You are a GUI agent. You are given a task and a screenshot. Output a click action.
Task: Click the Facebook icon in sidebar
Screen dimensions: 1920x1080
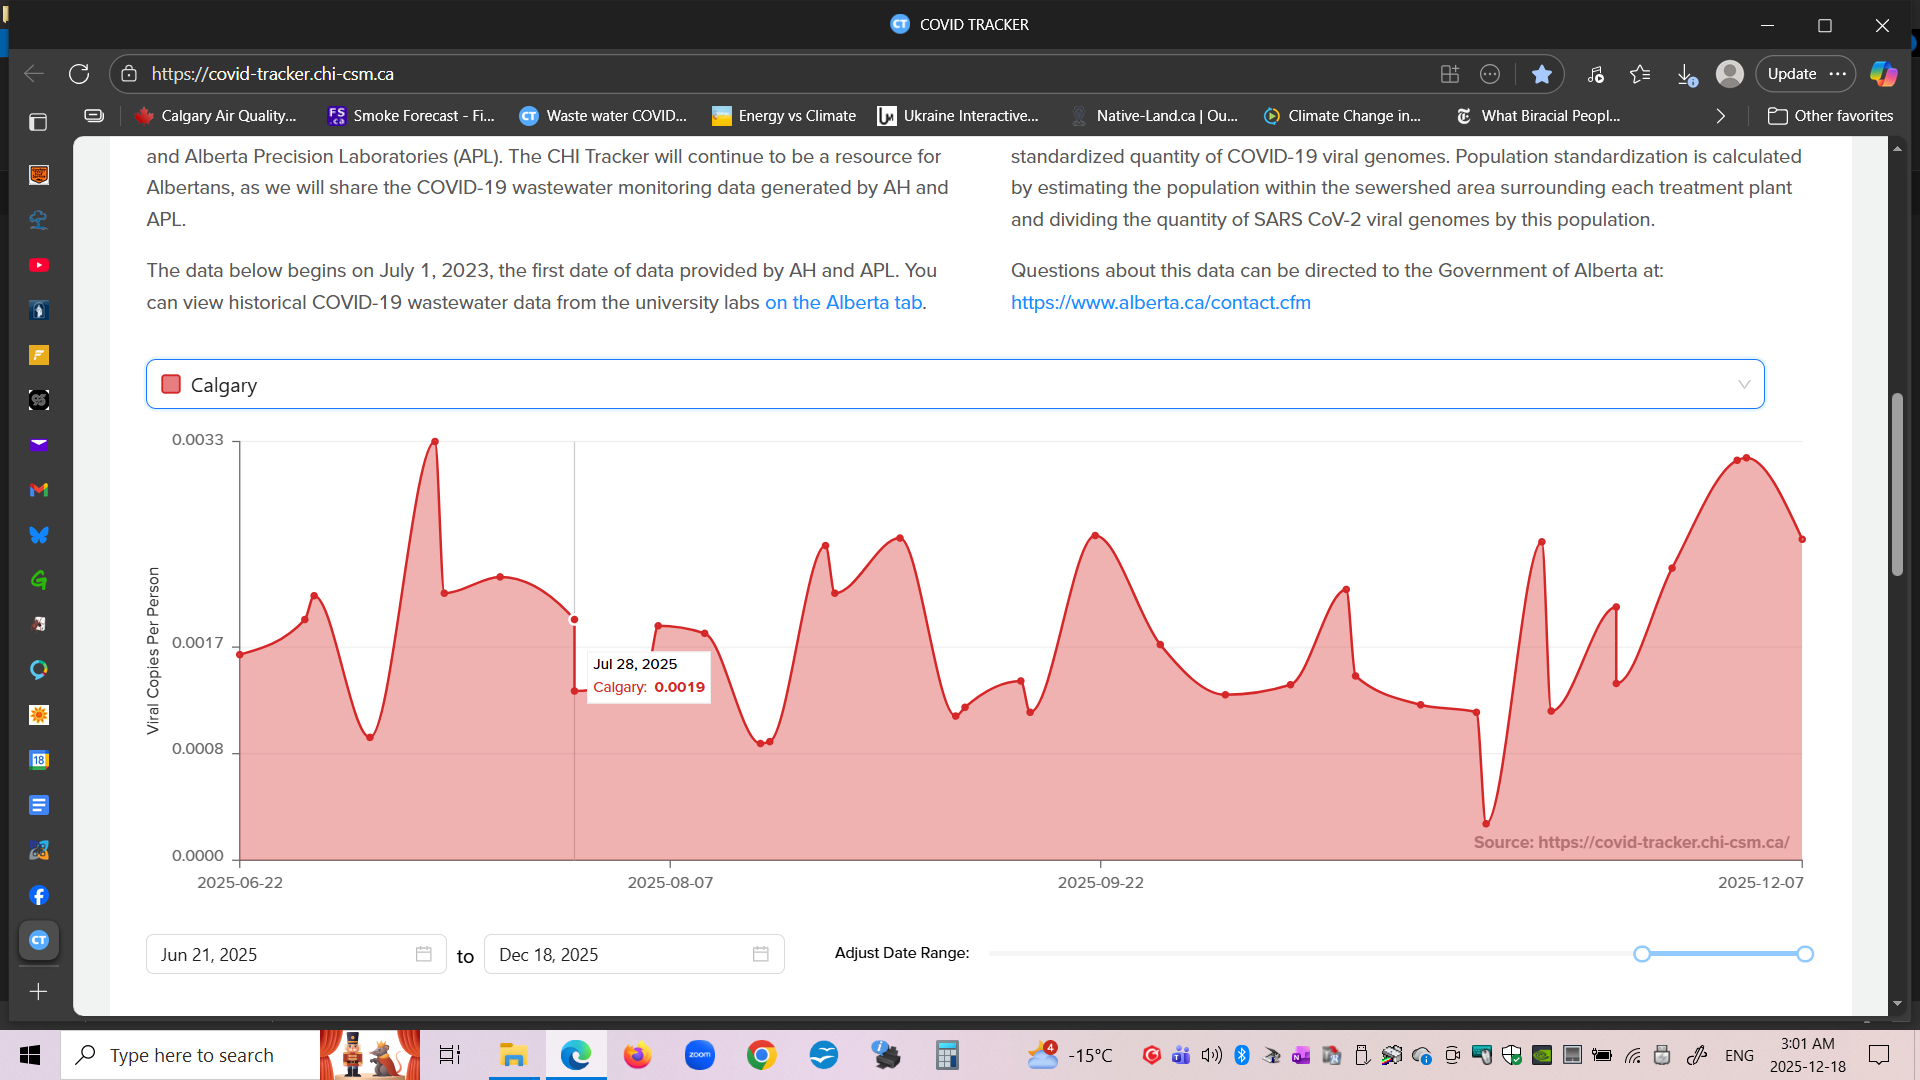pyautogui.click(x=39, y=896)
